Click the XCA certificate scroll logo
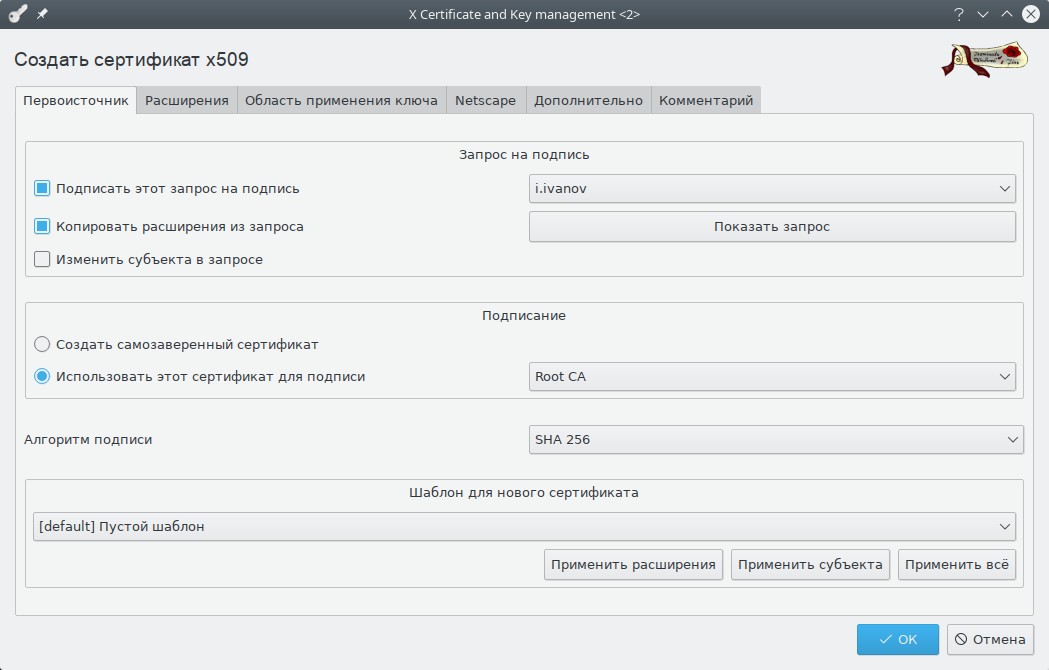This screenshot has height=670, width=1049. (984, 60)
